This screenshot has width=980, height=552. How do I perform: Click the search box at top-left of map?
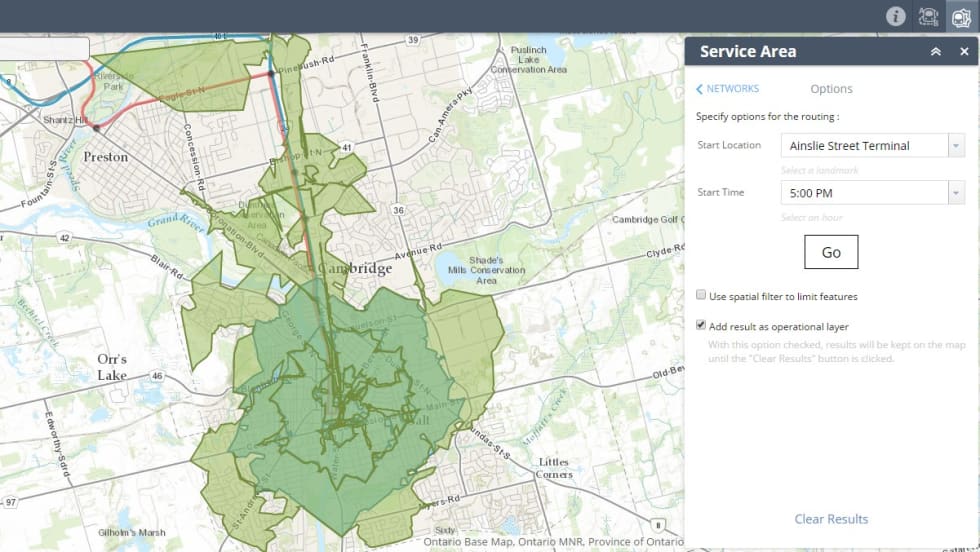pyautogui.click(x=44, y=48)
